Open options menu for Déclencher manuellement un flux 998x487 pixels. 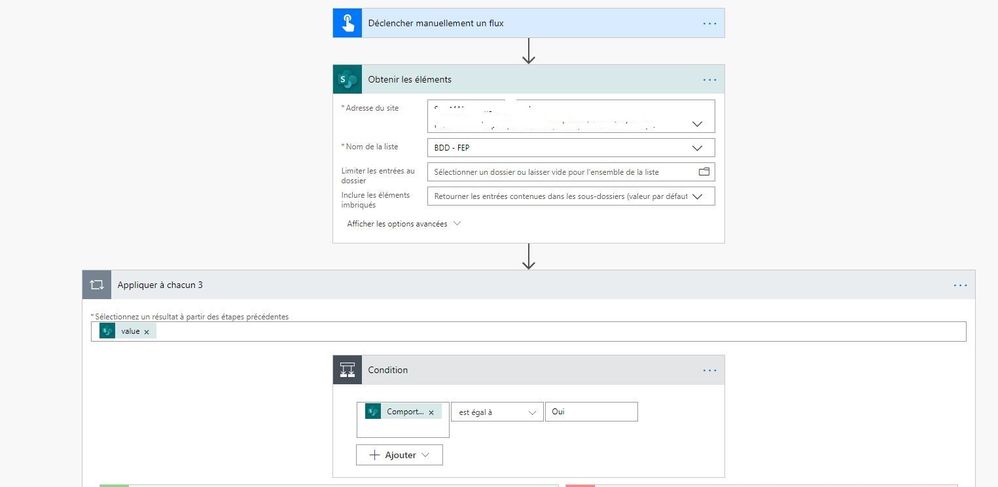point(710,24)
